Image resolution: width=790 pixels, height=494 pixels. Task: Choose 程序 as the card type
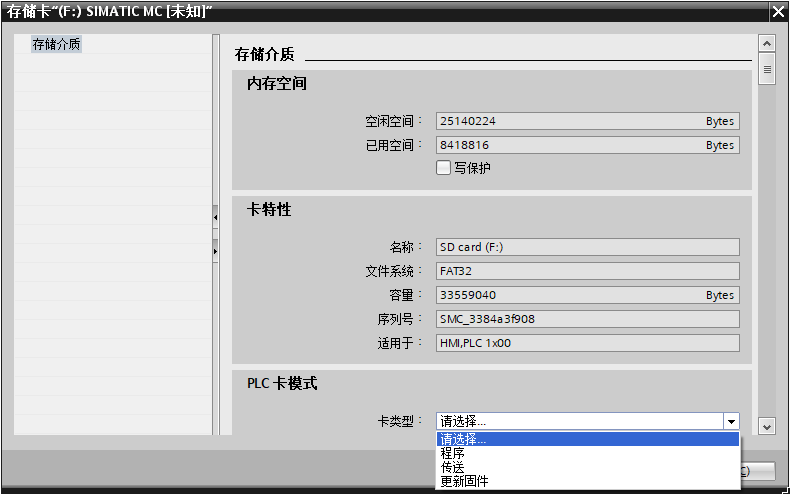587,453
